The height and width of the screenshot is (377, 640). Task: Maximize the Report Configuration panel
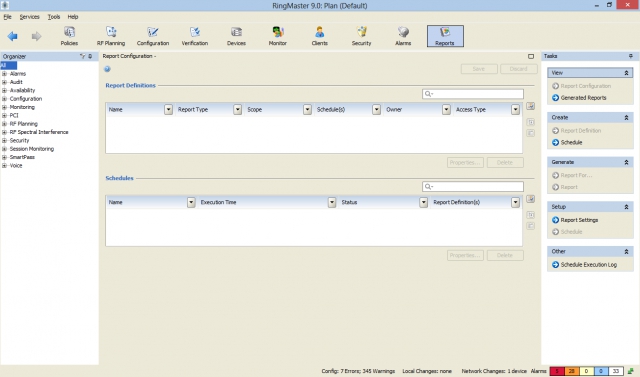pos(531,56)
